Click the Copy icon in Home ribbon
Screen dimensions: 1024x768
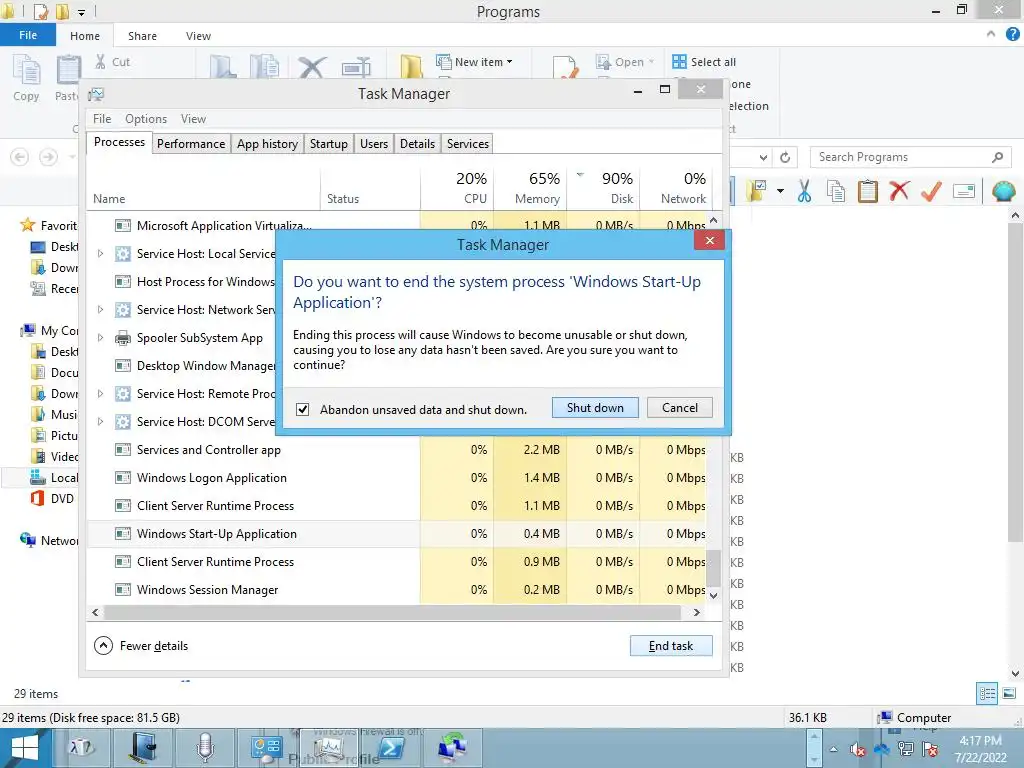26,78
